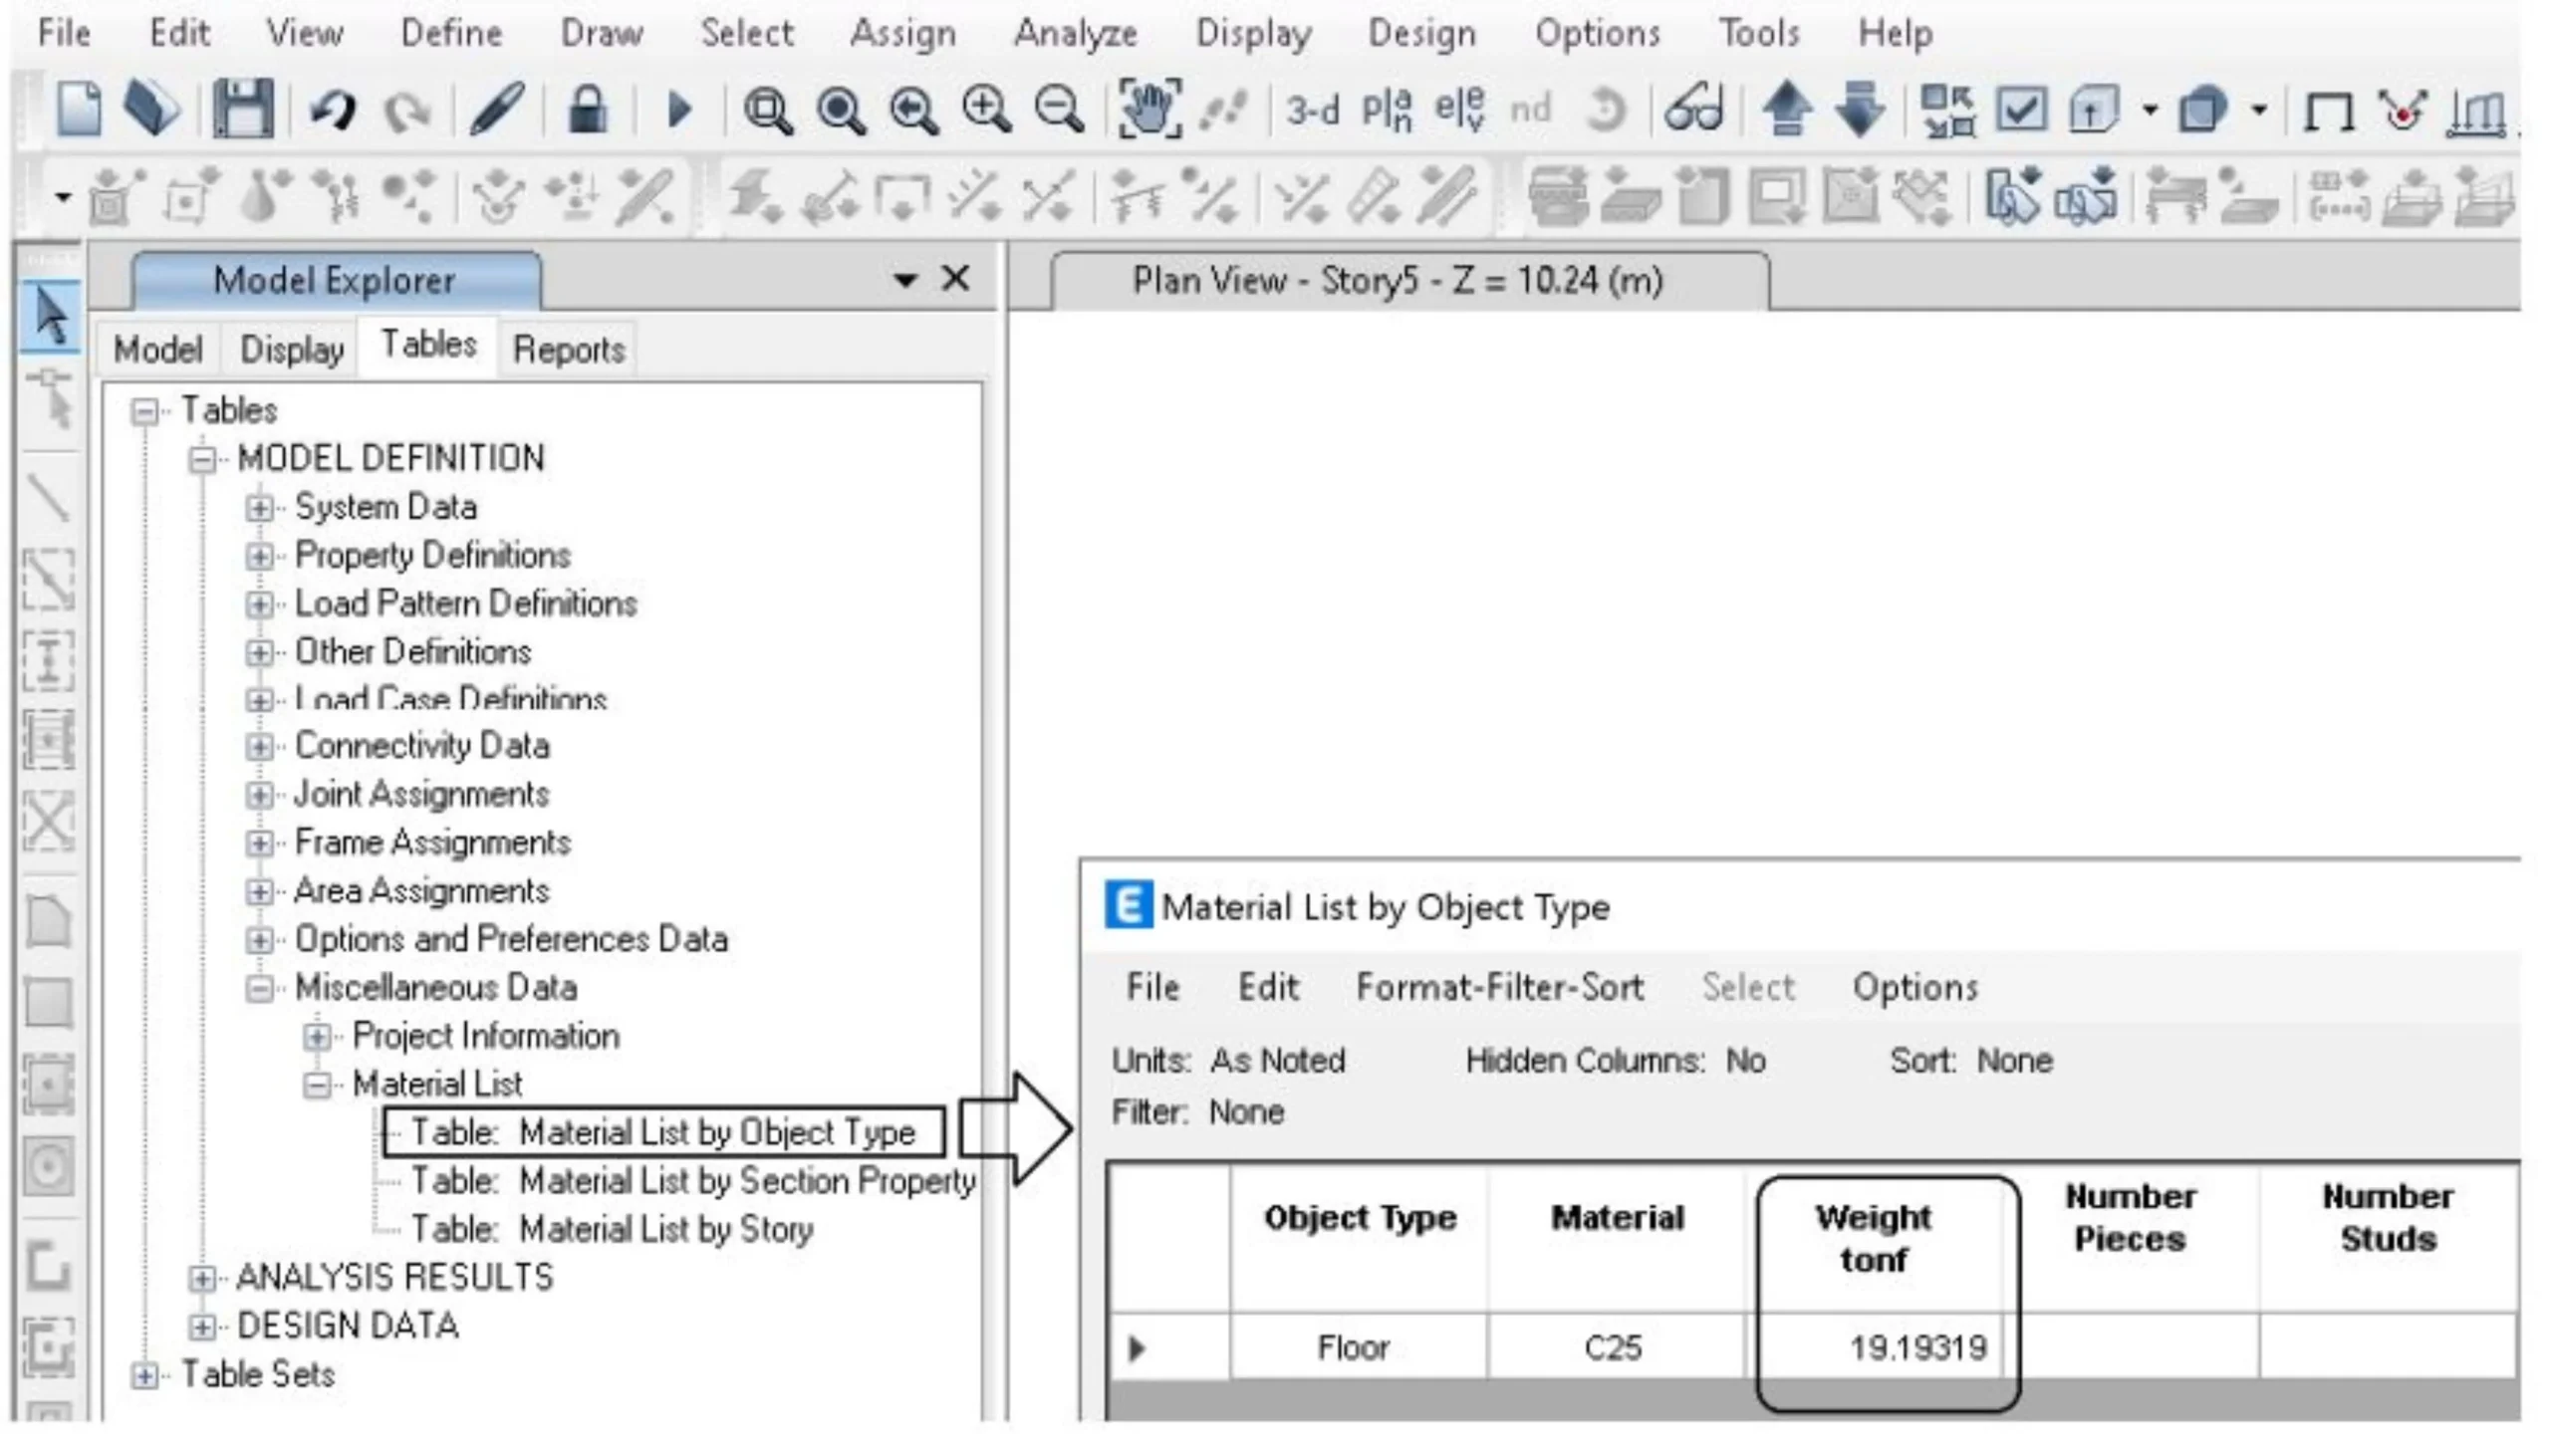Click the Weight tonf column header
Viewport: 2550px width, 1456px height.
pyautogui.click(x=1873, y=1238)
